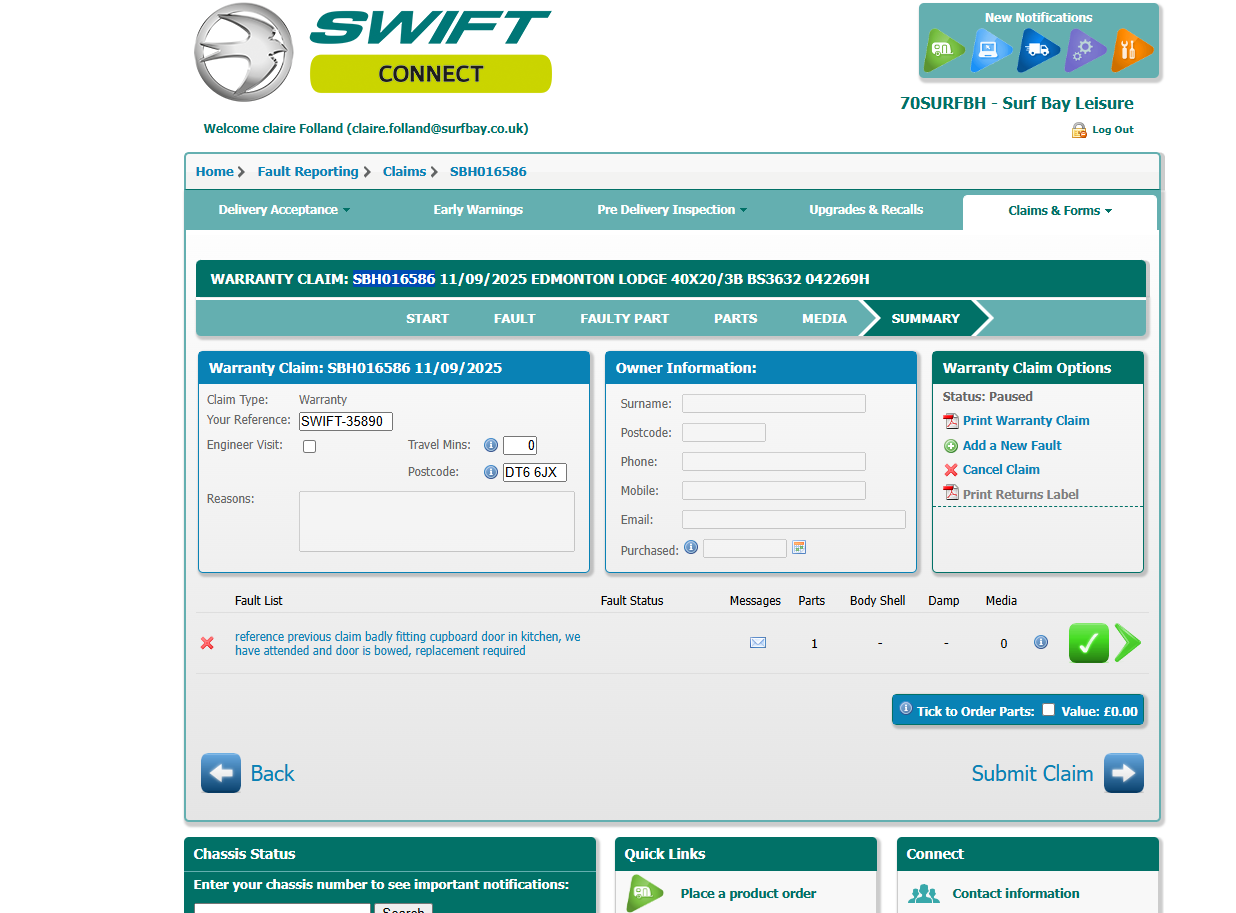This screenshot has width=1236, height=913.
Task: Click the Print Returns Label link
Action: coord(1021,494)
